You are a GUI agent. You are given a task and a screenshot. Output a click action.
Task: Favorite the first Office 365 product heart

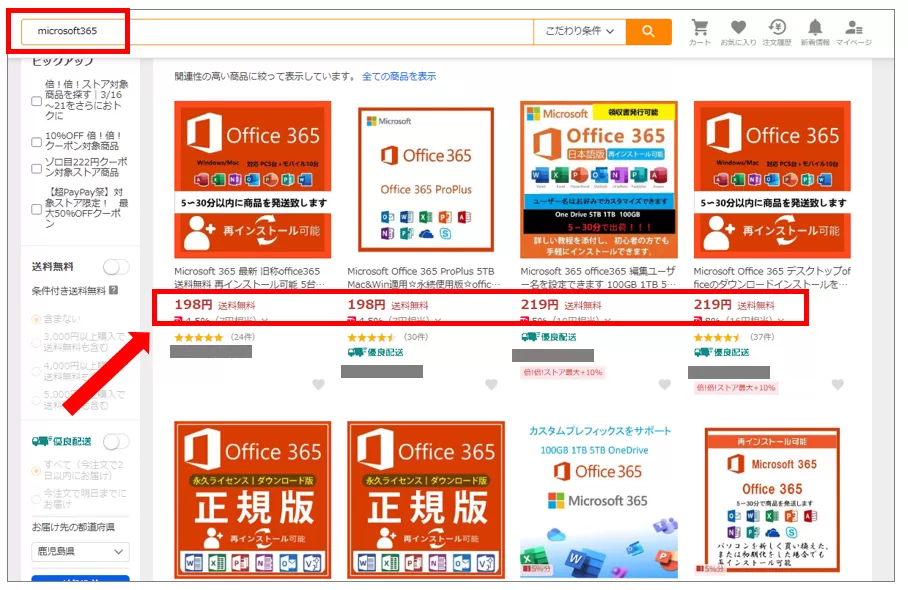coord(318,384)
